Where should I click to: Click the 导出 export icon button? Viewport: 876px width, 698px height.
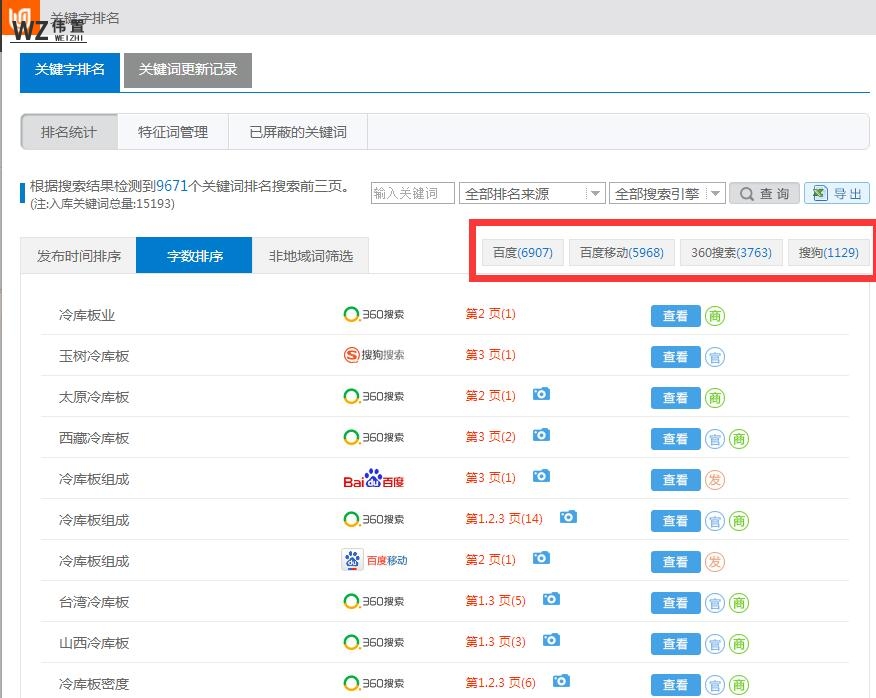pos(838,193)
